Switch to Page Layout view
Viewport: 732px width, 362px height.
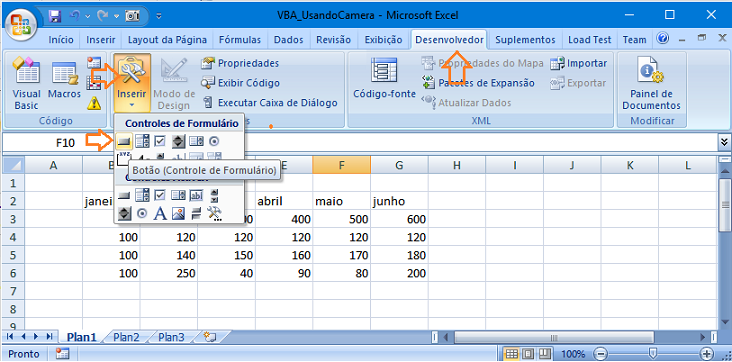[529, 353]
